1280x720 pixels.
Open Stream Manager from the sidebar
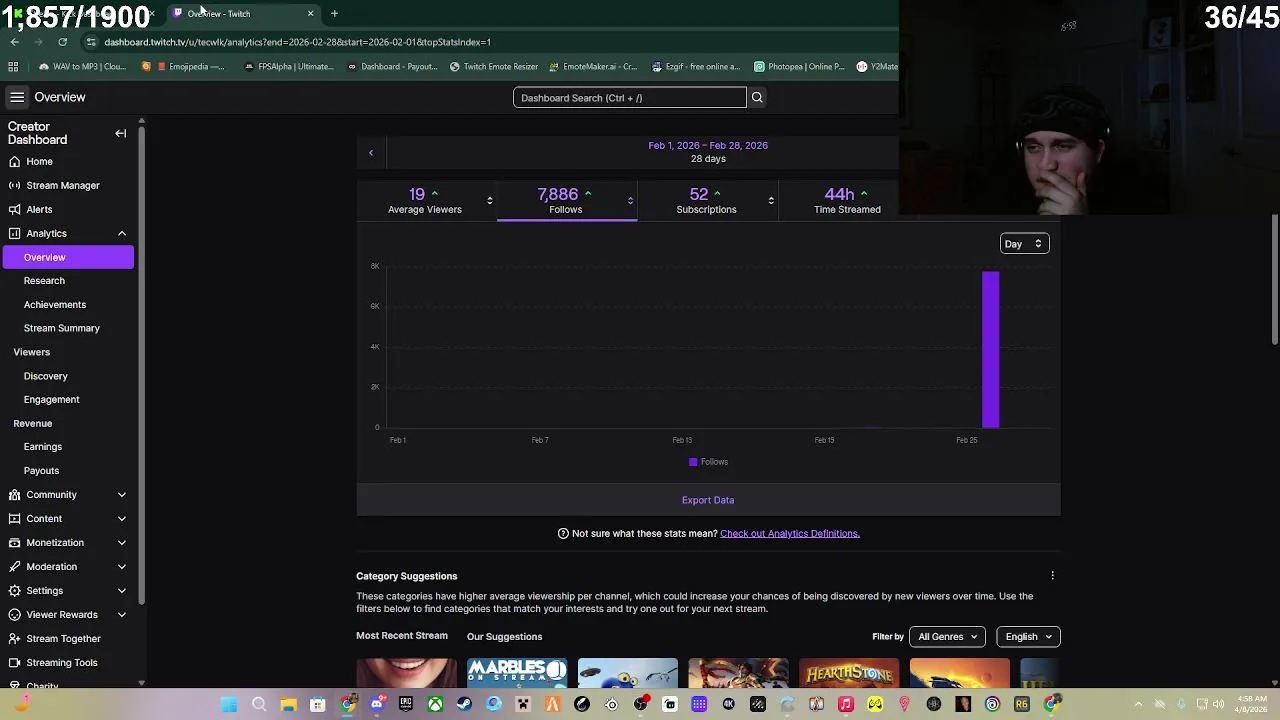[63, 185]
